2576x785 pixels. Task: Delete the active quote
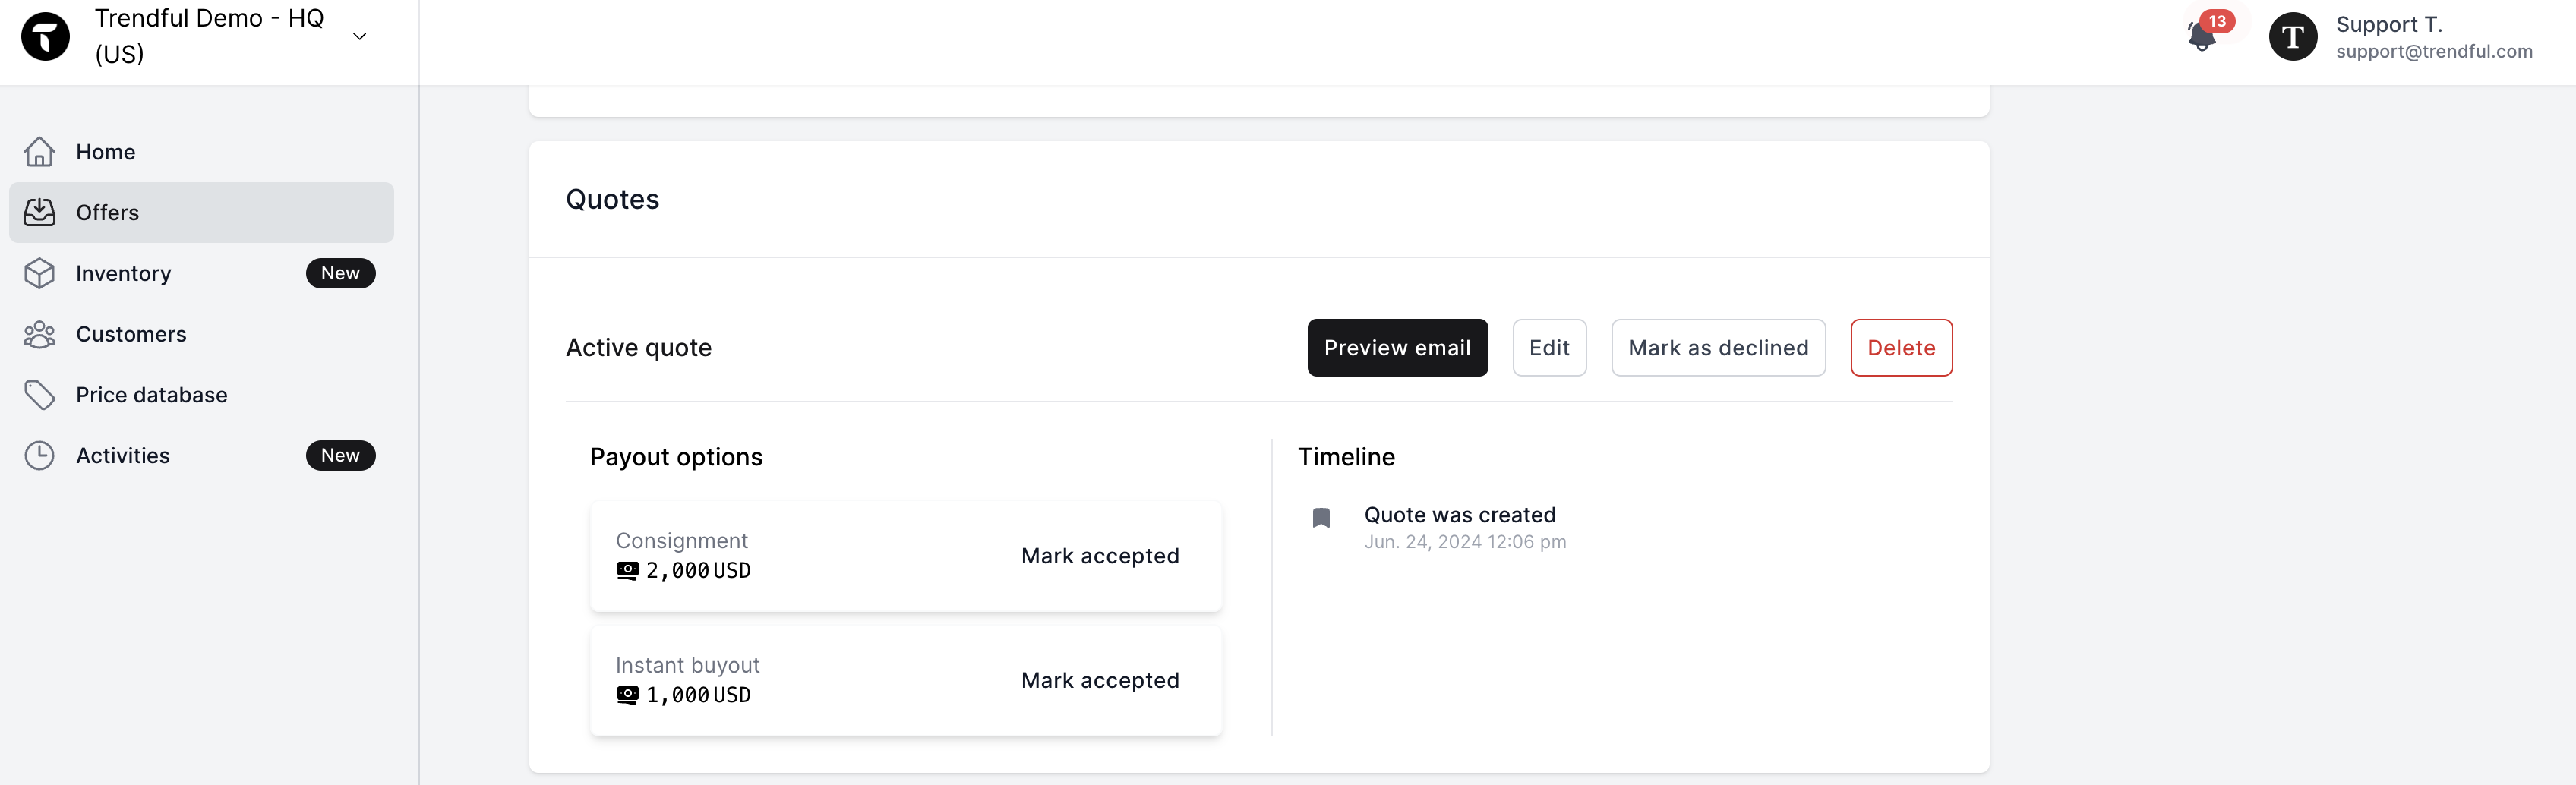click(1901, 348)
